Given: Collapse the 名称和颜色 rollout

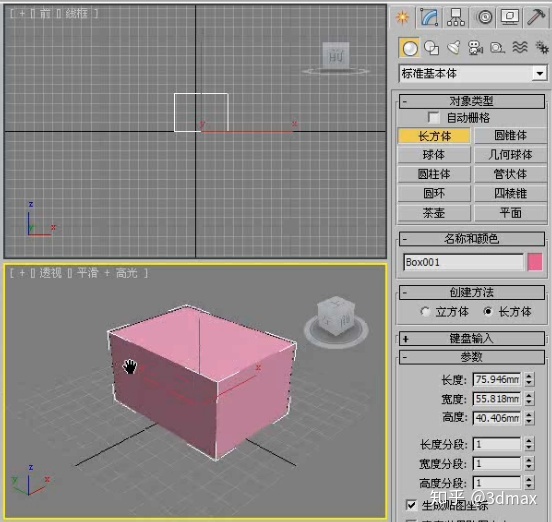Looking at the screenshot, I should pos(472,239).
